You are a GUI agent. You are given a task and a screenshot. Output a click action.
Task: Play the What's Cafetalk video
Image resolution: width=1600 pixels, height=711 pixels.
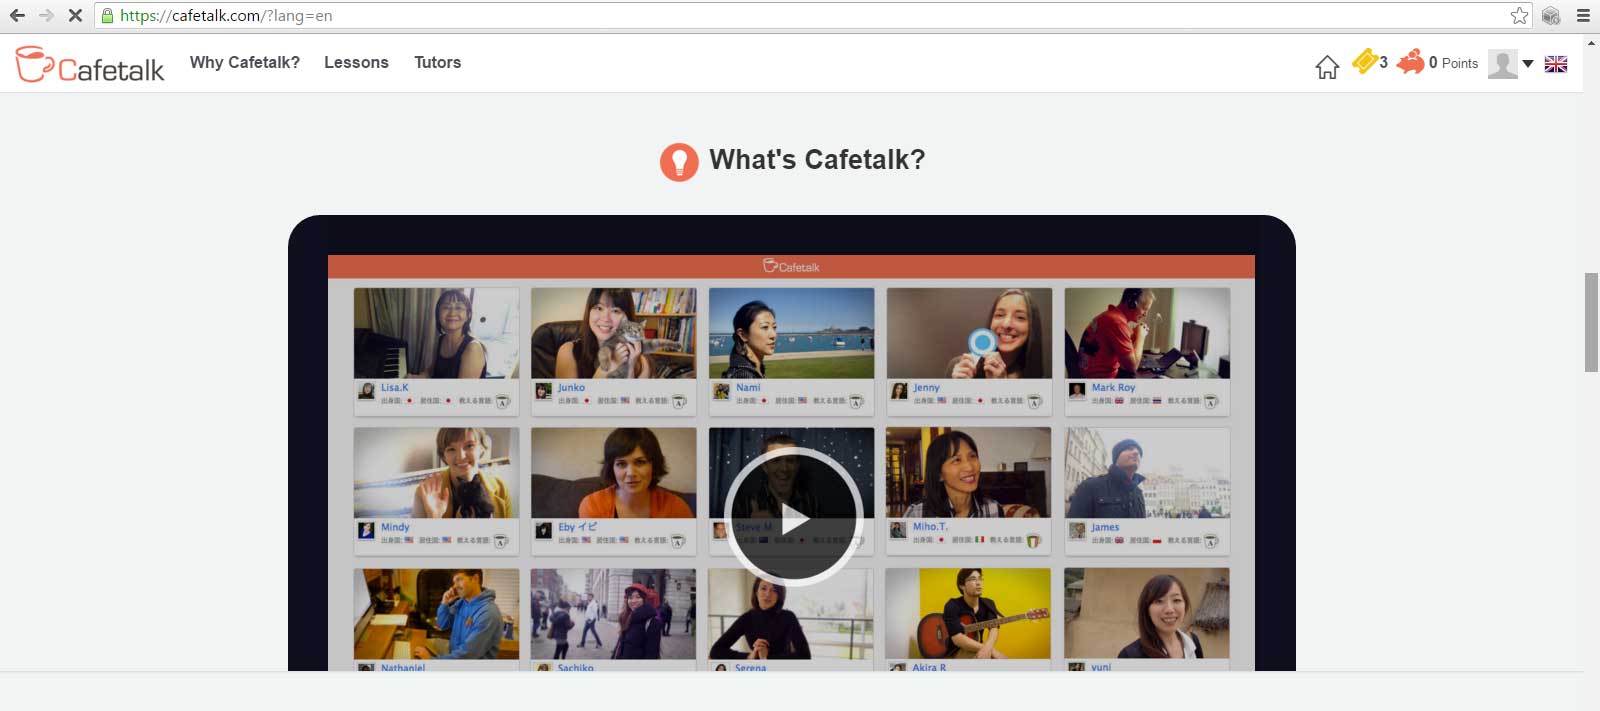[x=793, y=516]
